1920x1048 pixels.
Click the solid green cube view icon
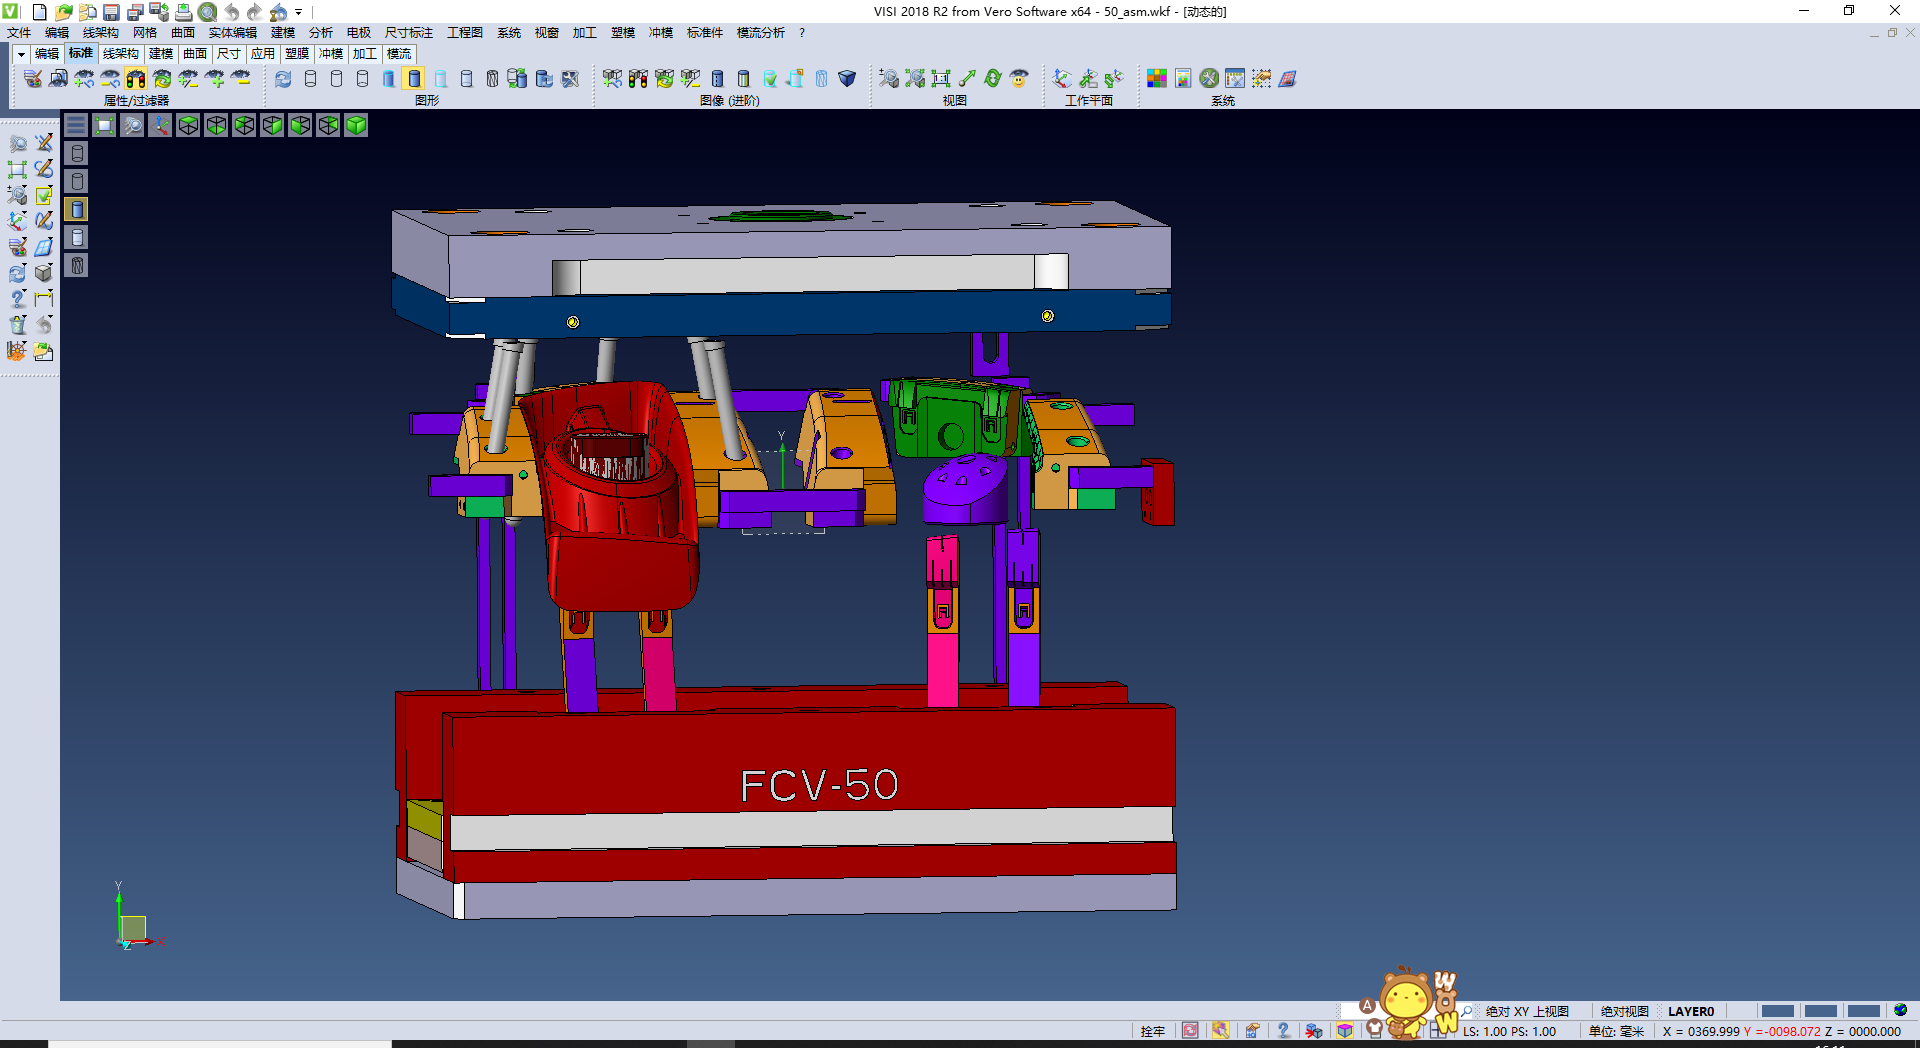356,125
